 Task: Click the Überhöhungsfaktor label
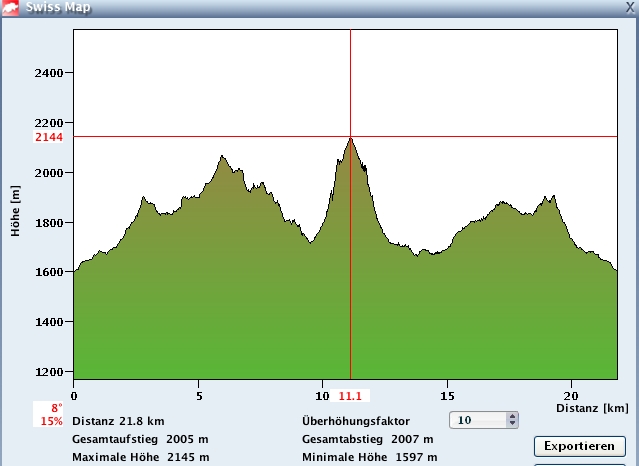(355, 421)
